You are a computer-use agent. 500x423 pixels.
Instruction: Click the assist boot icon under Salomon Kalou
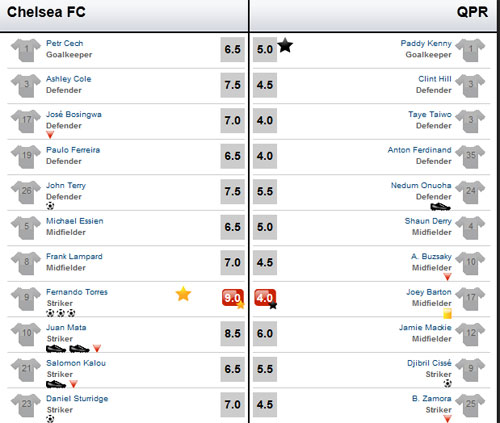pyautogui.click(x=56, y=384)
